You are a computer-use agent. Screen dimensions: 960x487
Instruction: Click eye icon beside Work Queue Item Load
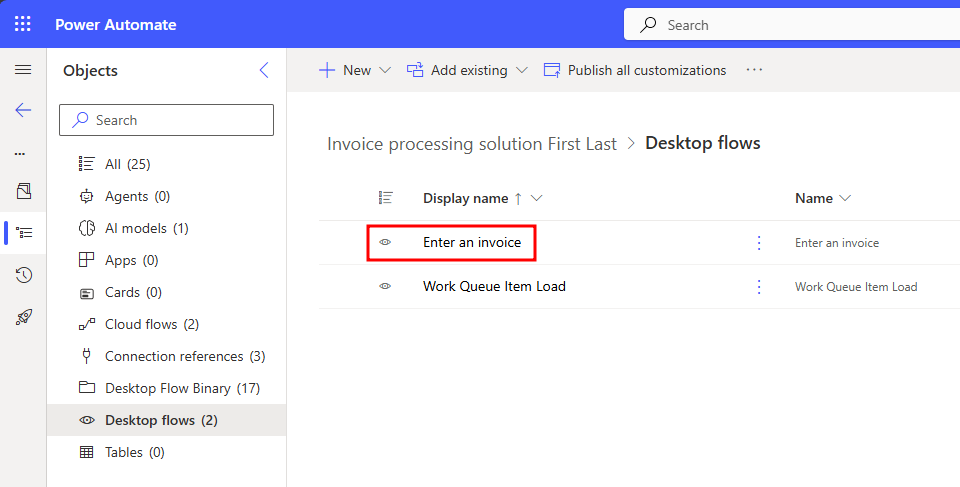coord(385,286)
